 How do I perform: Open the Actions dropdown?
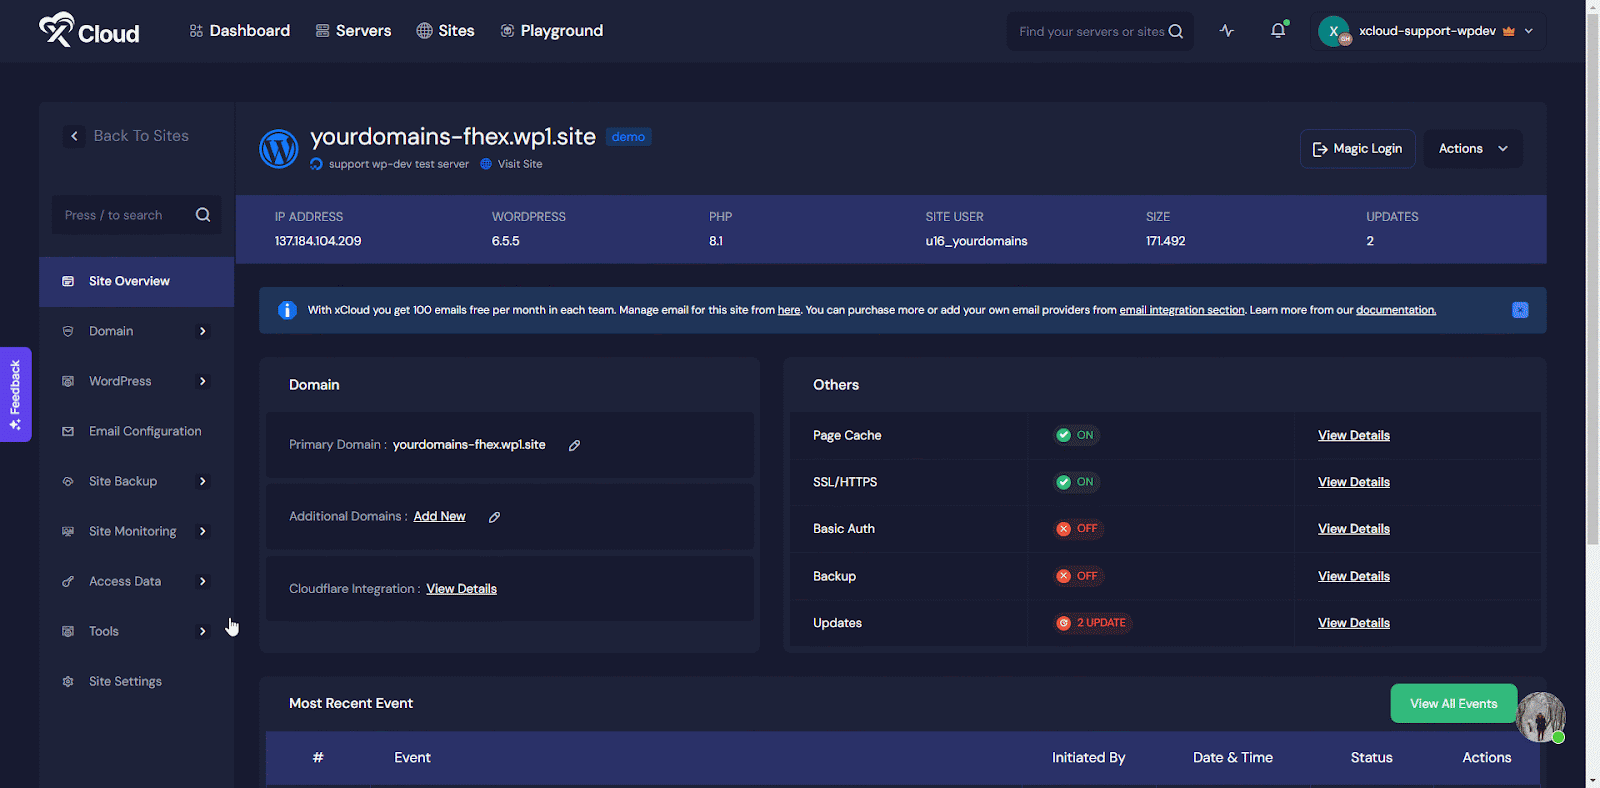click(1472, 149)
